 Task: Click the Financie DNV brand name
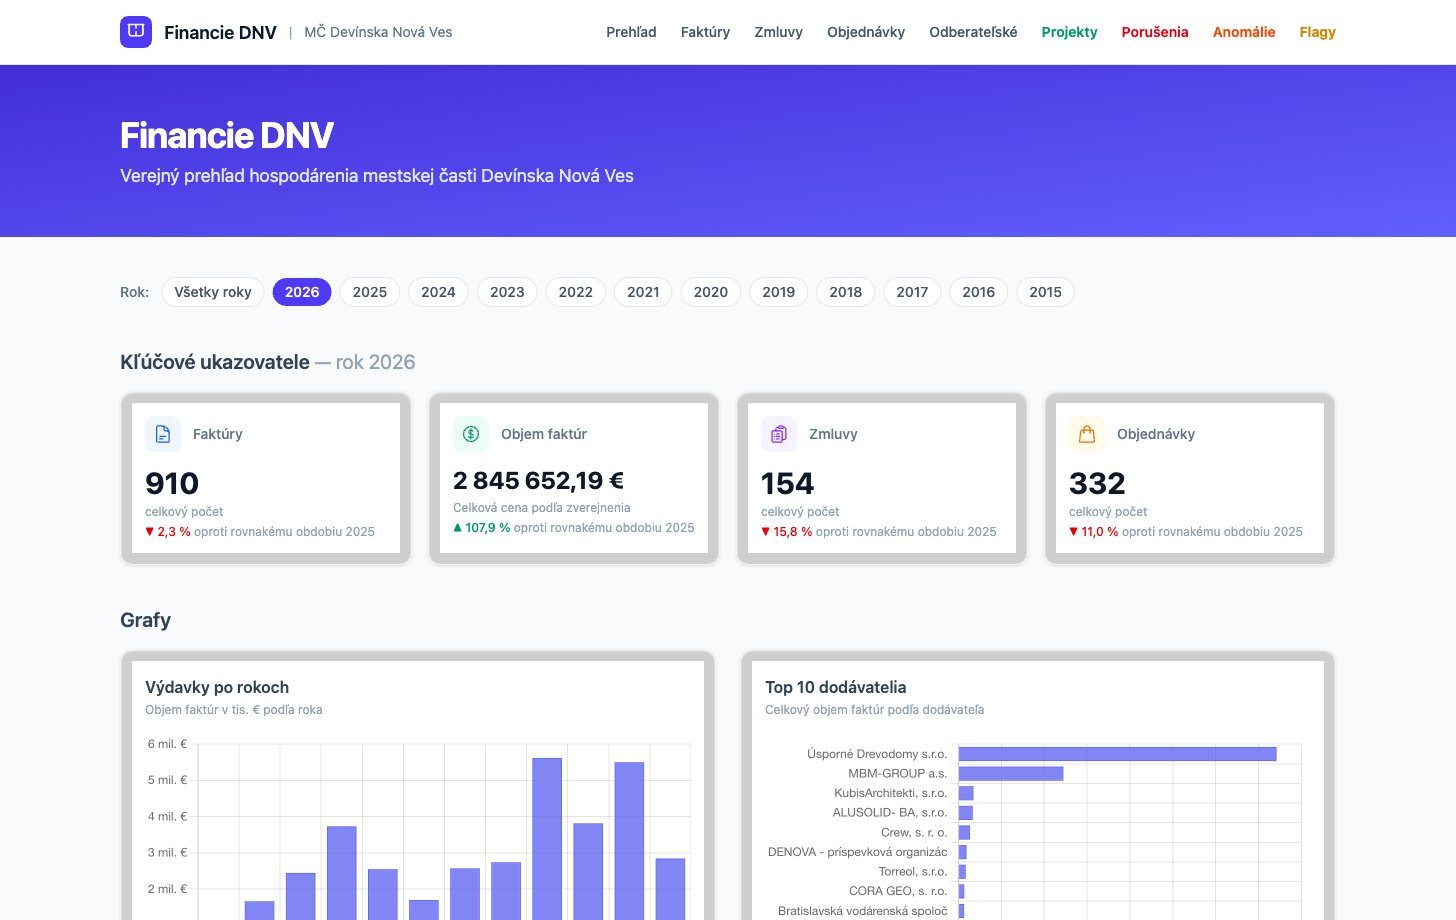coord(220,32)
